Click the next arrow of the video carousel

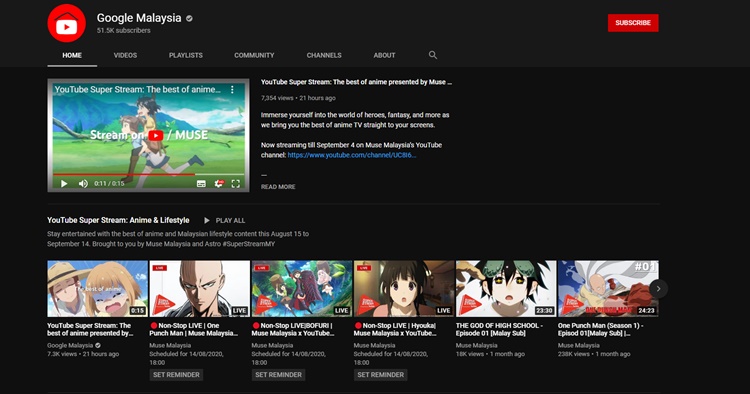[658, 289]
